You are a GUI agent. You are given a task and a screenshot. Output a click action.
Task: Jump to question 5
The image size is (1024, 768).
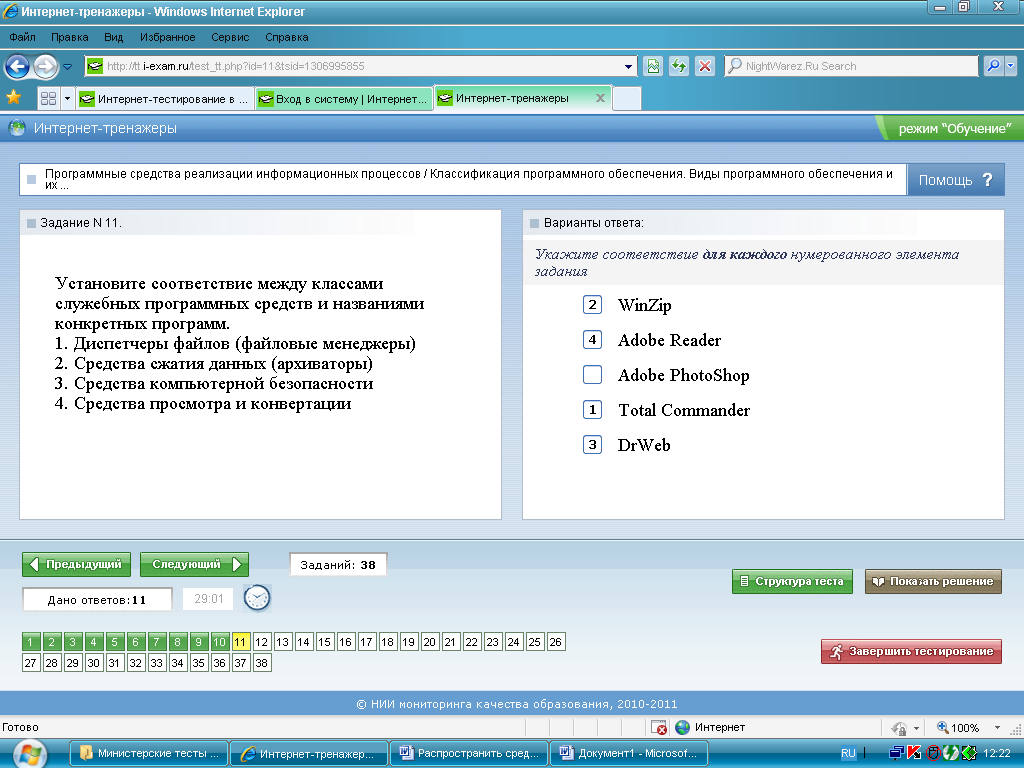(114, 642)
